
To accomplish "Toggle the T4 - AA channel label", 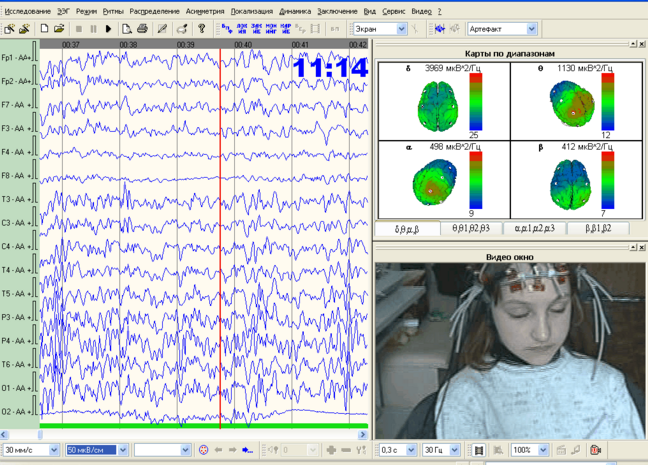I will pyautogui.click(x=16, y=270).
